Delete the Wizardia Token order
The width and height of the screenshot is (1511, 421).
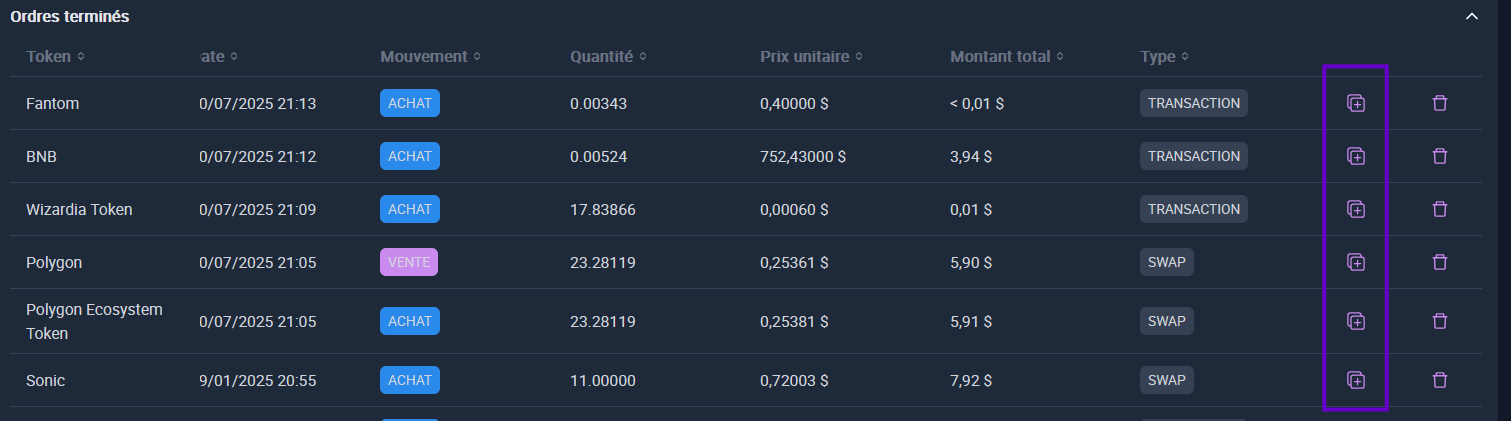click(x=1439, y=209)
